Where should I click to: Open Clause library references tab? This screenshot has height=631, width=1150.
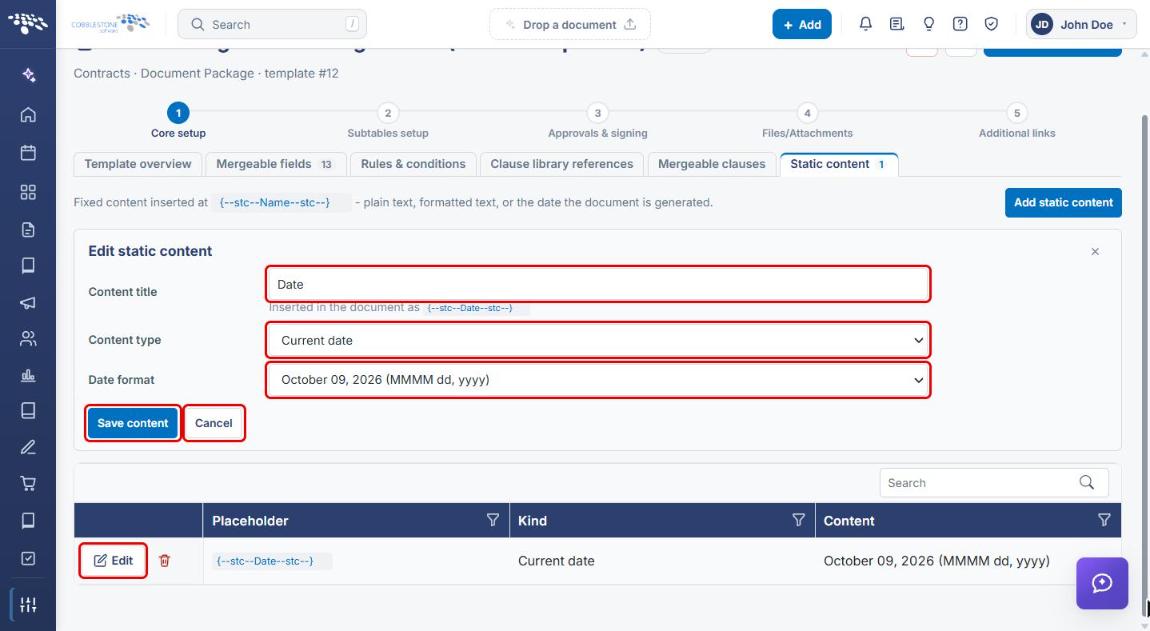[562, 164]
